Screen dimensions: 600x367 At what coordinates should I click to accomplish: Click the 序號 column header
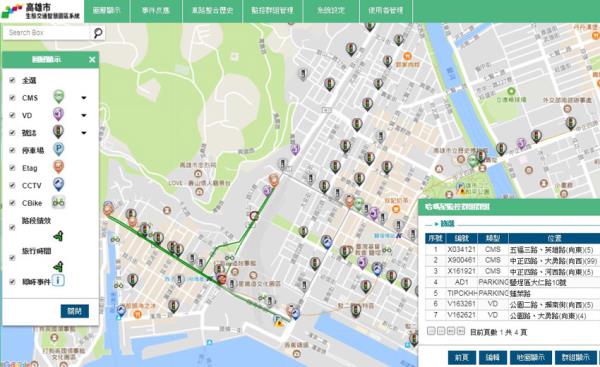point(435,238)
